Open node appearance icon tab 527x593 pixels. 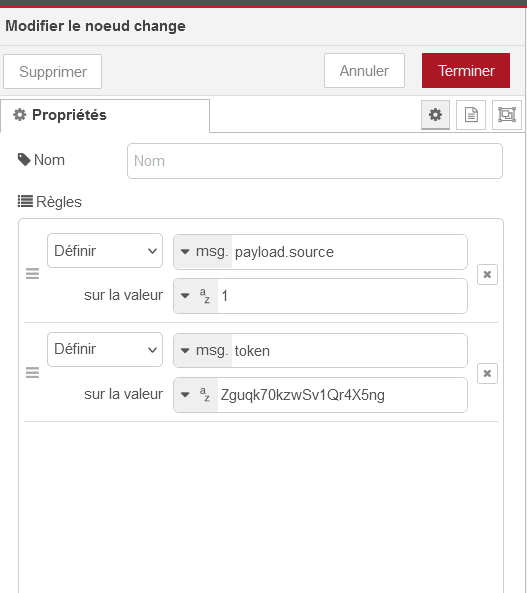507,115
